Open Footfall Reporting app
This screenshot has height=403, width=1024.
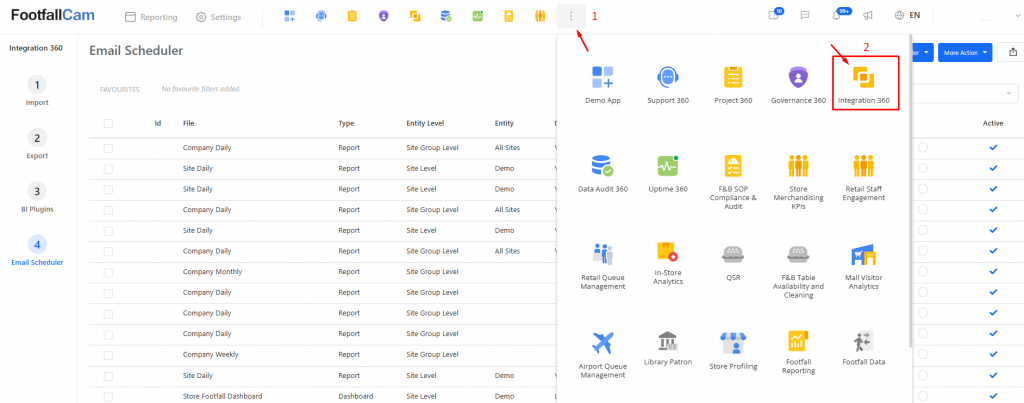tap(798, 353)
